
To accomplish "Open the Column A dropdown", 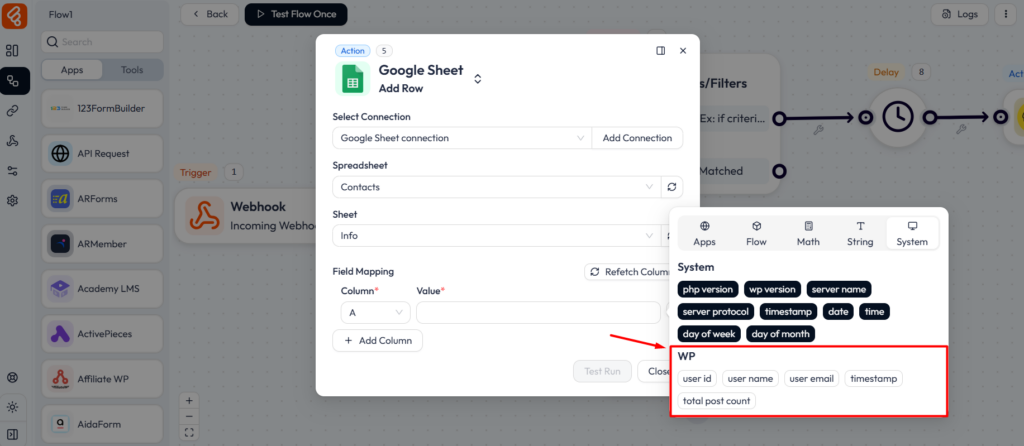I will 376,313.
